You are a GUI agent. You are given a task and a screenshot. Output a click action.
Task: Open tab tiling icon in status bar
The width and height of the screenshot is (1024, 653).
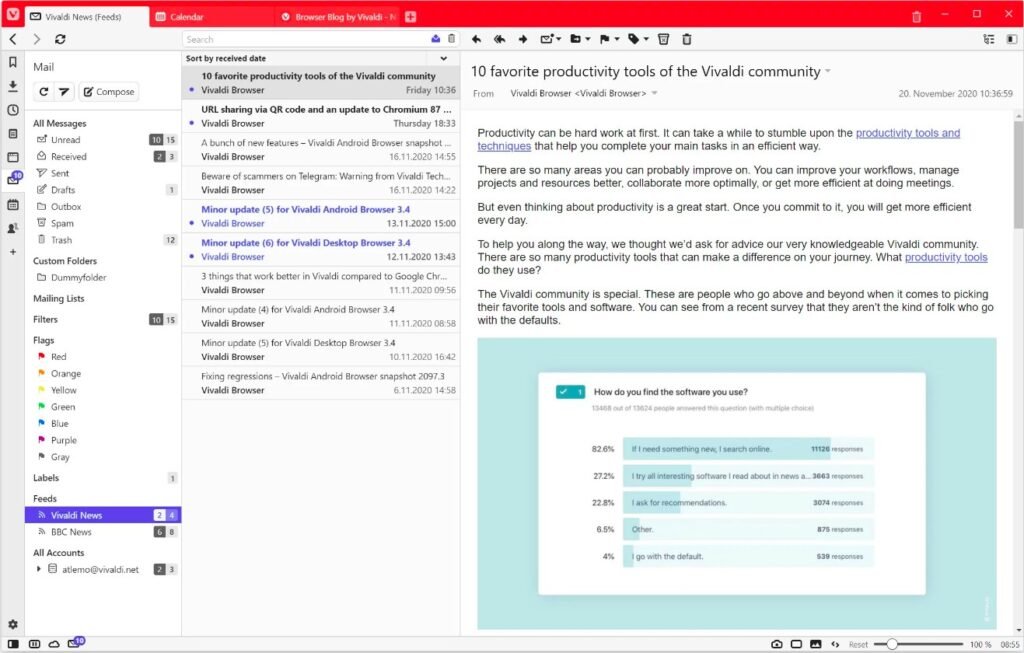[x=796, y=644]
